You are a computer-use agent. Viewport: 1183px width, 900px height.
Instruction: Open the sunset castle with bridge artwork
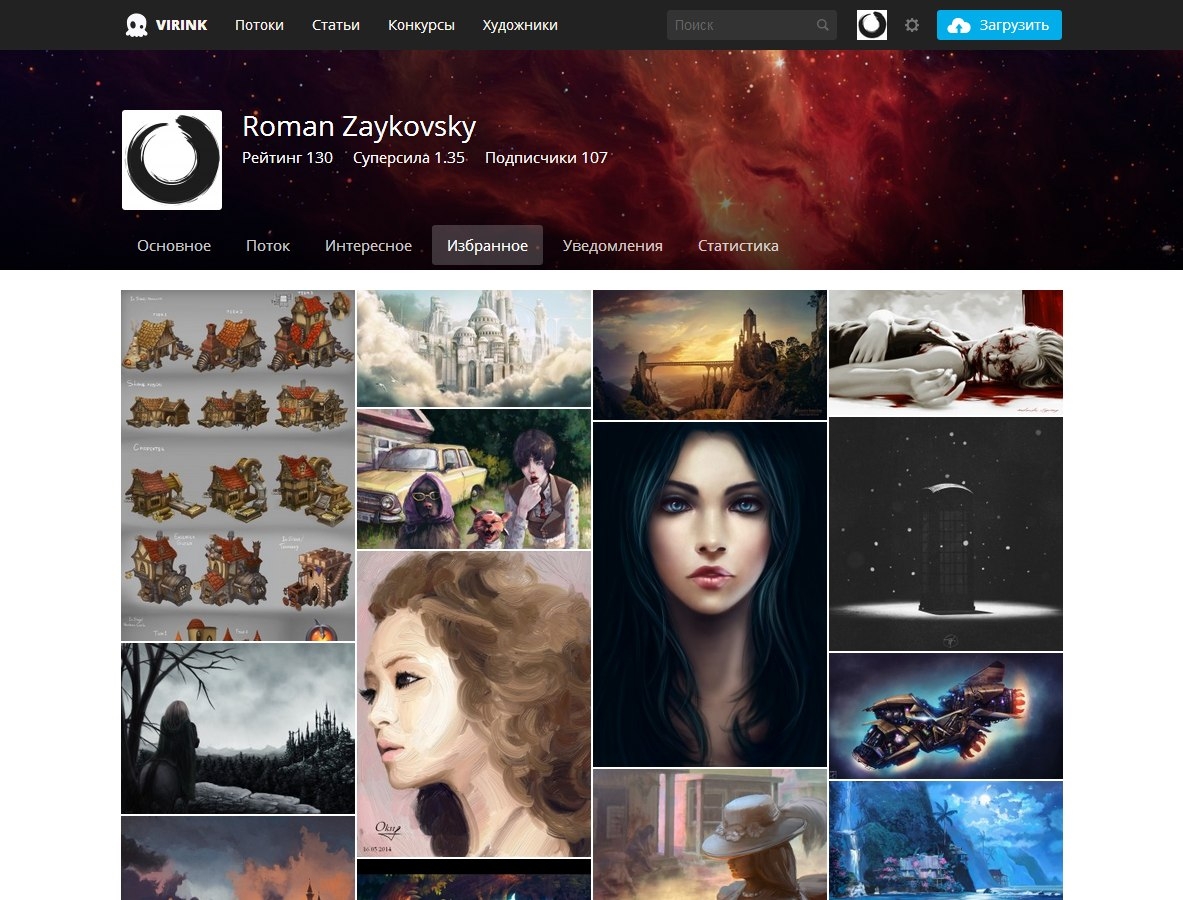pyautogui.click(x=710, y=355)
